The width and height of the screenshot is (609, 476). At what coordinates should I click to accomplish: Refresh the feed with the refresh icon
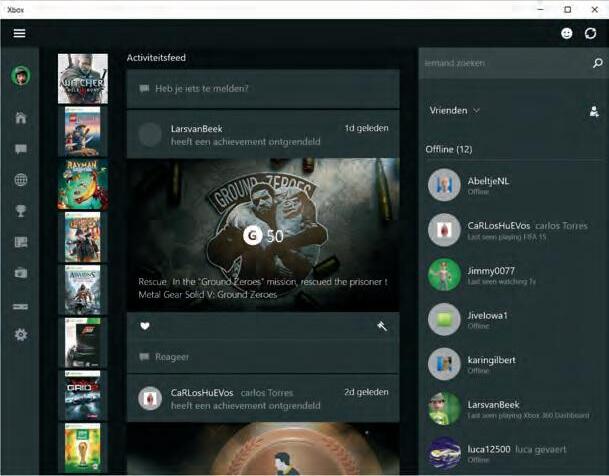pyautogui.click(x=590, y=33)
